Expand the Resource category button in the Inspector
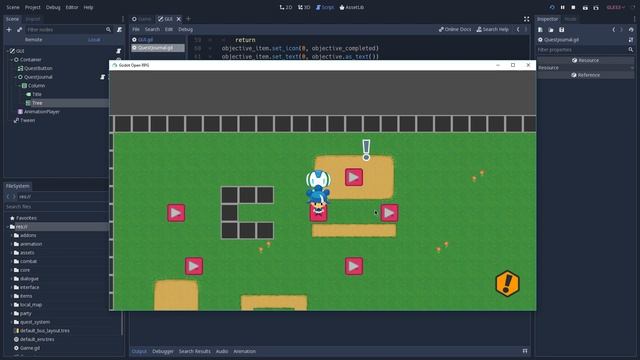Image resolution: width=640 pixels, height=360 pixels. tap(585, 60)
